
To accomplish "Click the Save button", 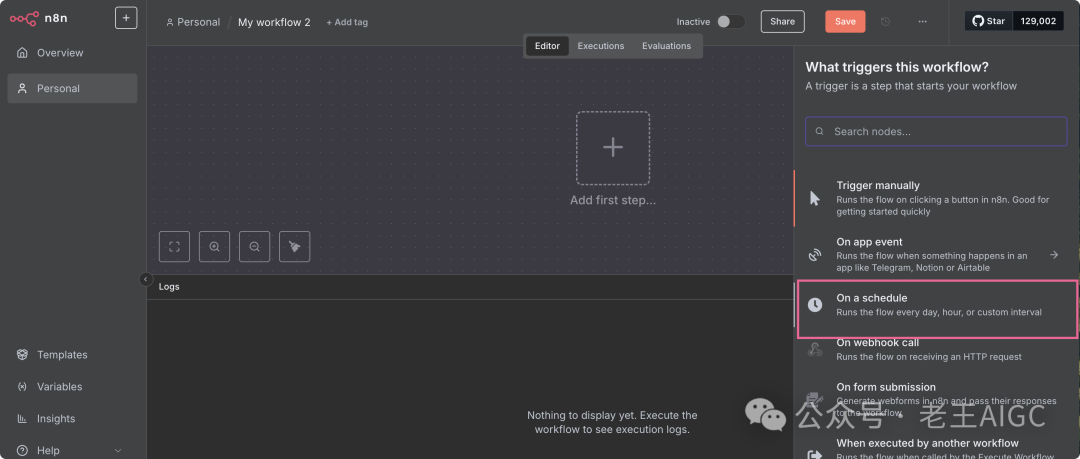I will [845, 21].
